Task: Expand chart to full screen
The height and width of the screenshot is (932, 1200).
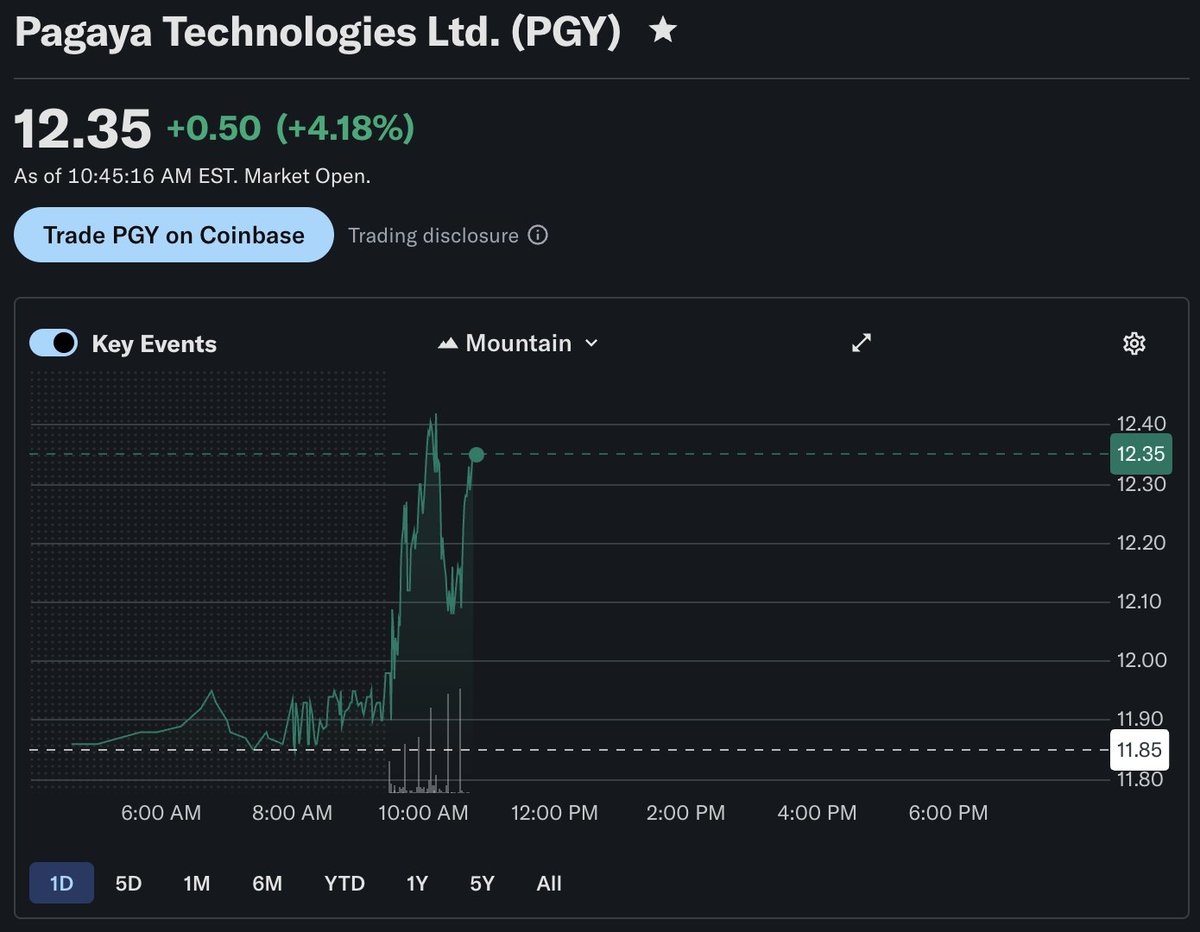Action: (861, 343)
